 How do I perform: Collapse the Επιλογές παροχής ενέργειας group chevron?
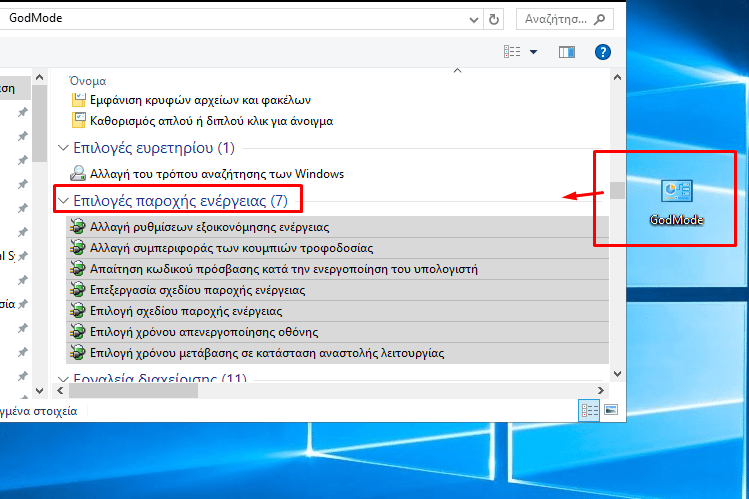[x=63, y=201]
